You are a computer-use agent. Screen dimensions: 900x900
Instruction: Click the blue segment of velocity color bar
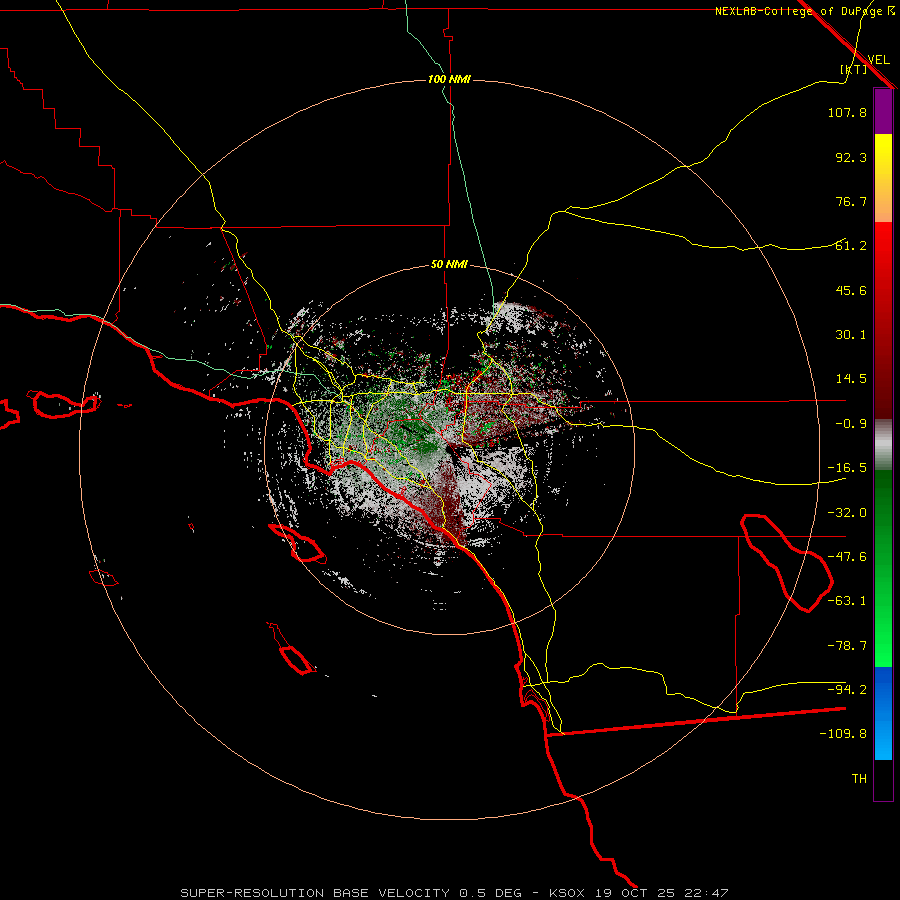(x=883, y=713)
